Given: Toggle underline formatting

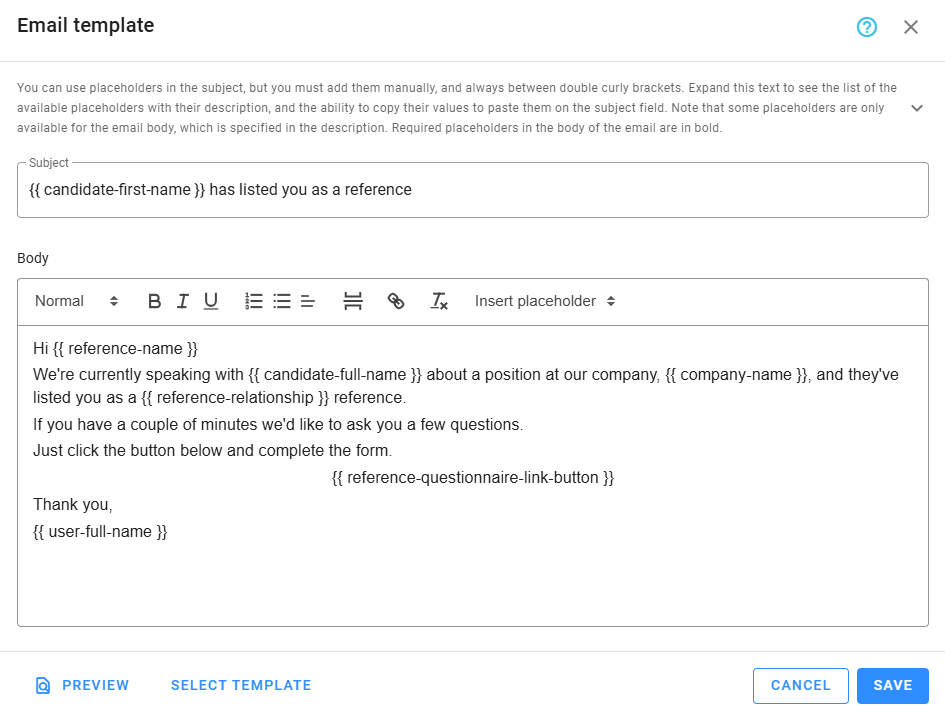Looking at the screenshot, I should point(211,300).
